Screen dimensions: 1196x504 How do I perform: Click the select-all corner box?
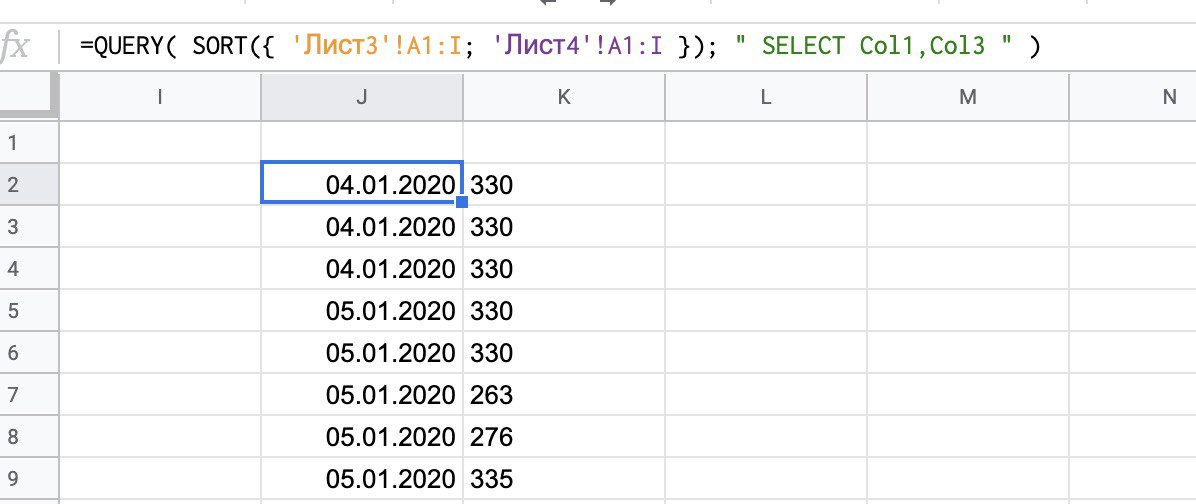(29, 97)
